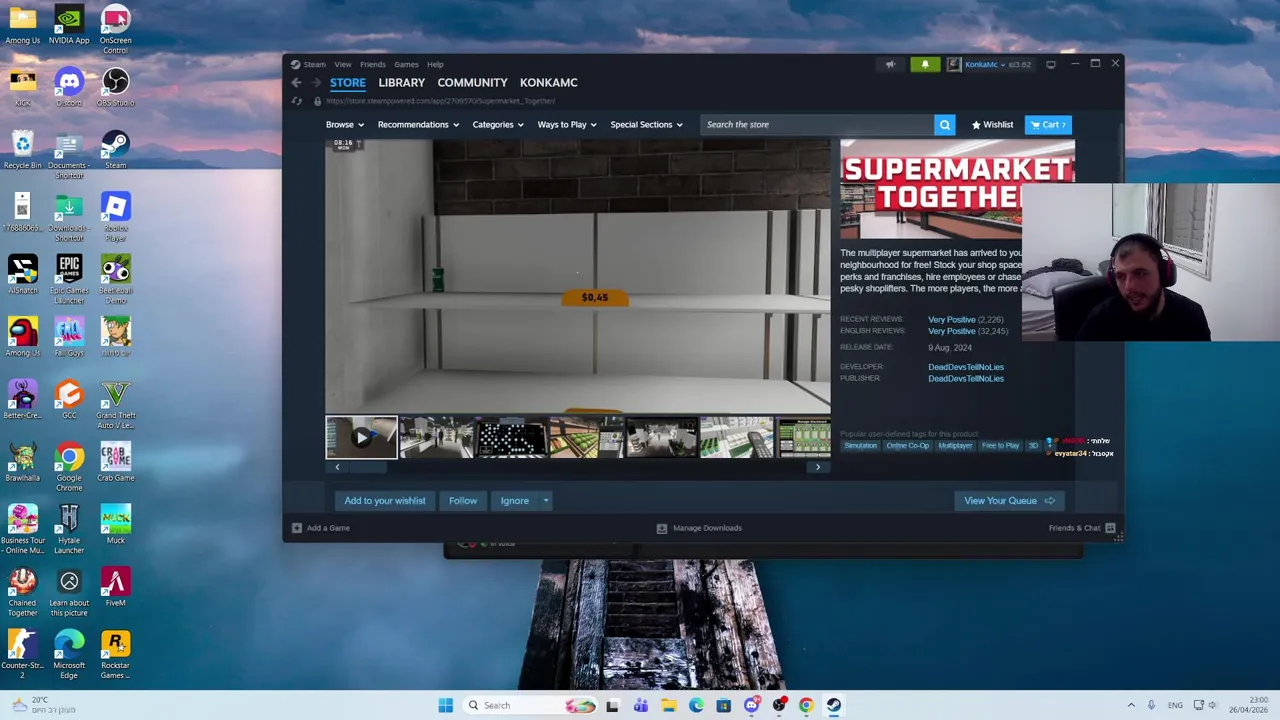Open the Steam menu

pyautogui.click(x=314, y=64)
